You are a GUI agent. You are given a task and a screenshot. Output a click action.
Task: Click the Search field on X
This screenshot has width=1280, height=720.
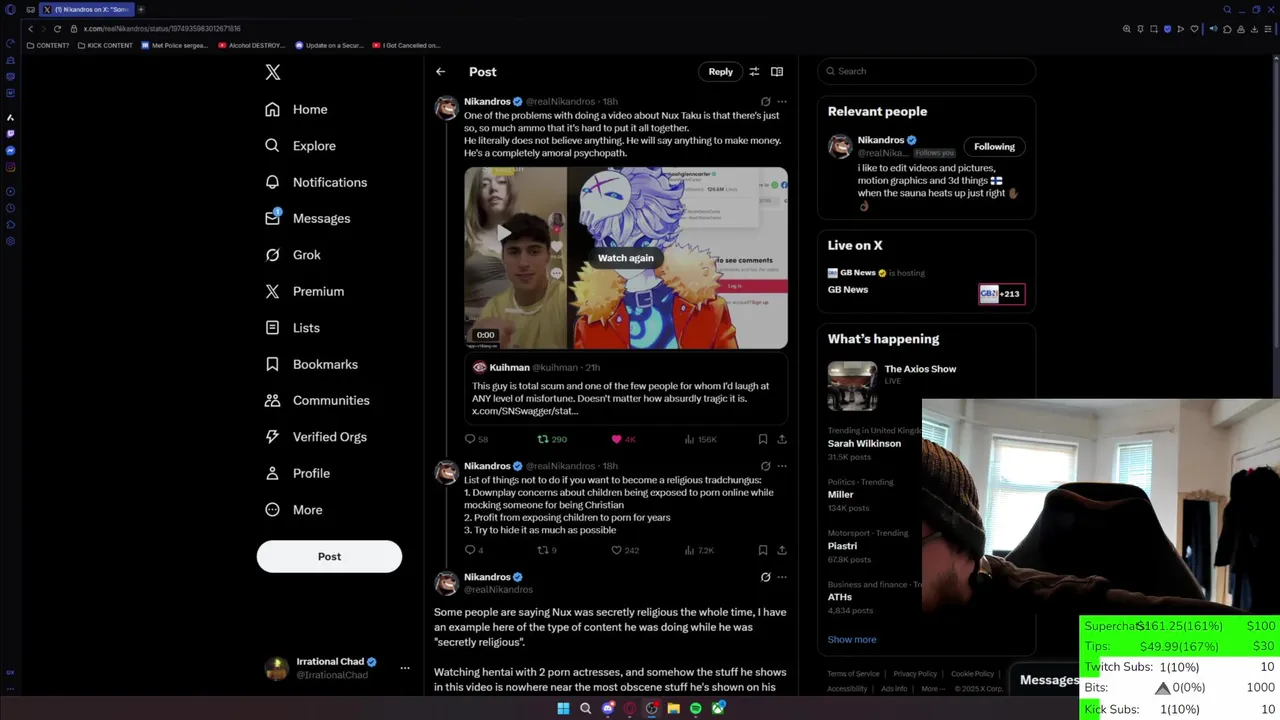tap(926, 71)
